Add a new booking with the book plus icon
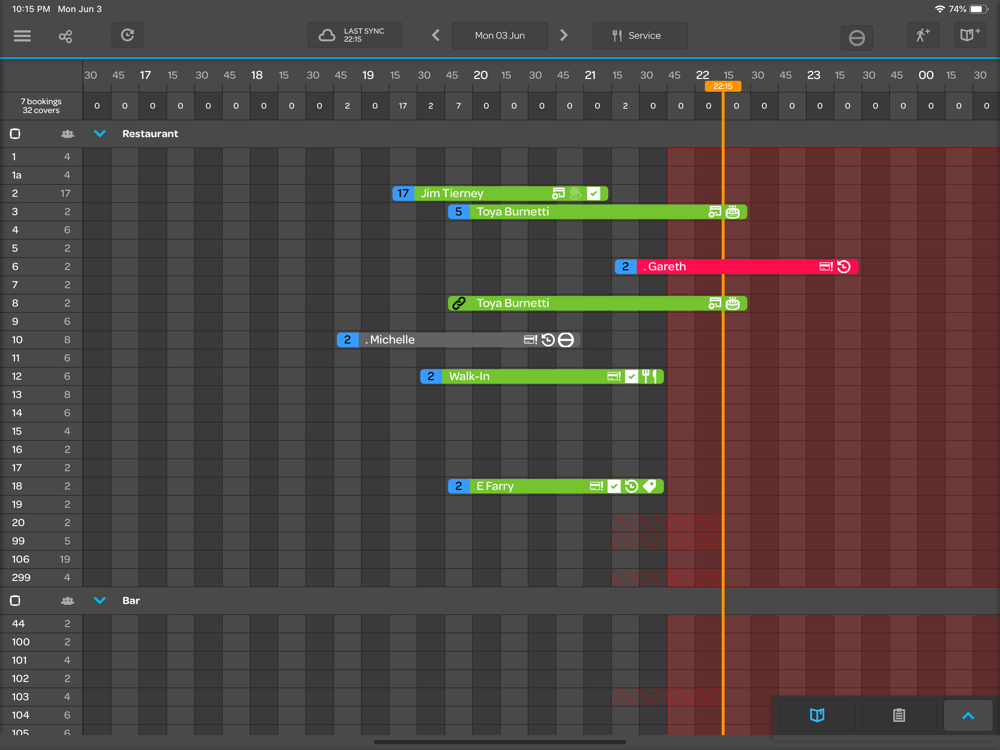The image size is (1000, 750). click(x=969, y=35)
